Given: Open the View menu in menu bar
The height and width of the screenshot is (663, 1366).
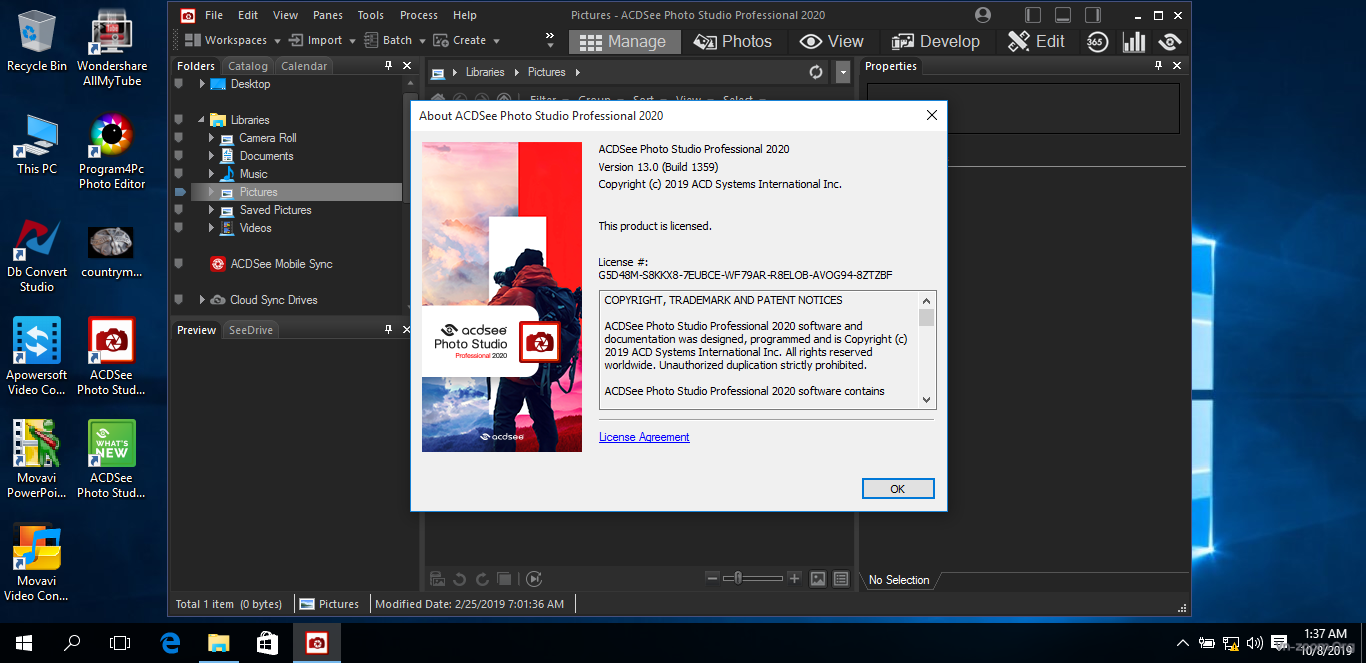Looking at the screenshot, I should [x=286, y=15].
